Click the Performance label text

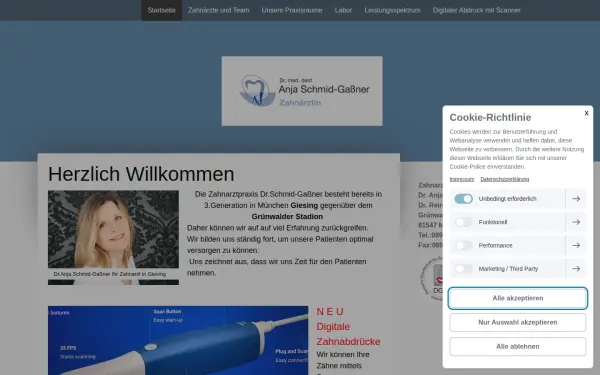pyautogui.click(x=495, y=245)
